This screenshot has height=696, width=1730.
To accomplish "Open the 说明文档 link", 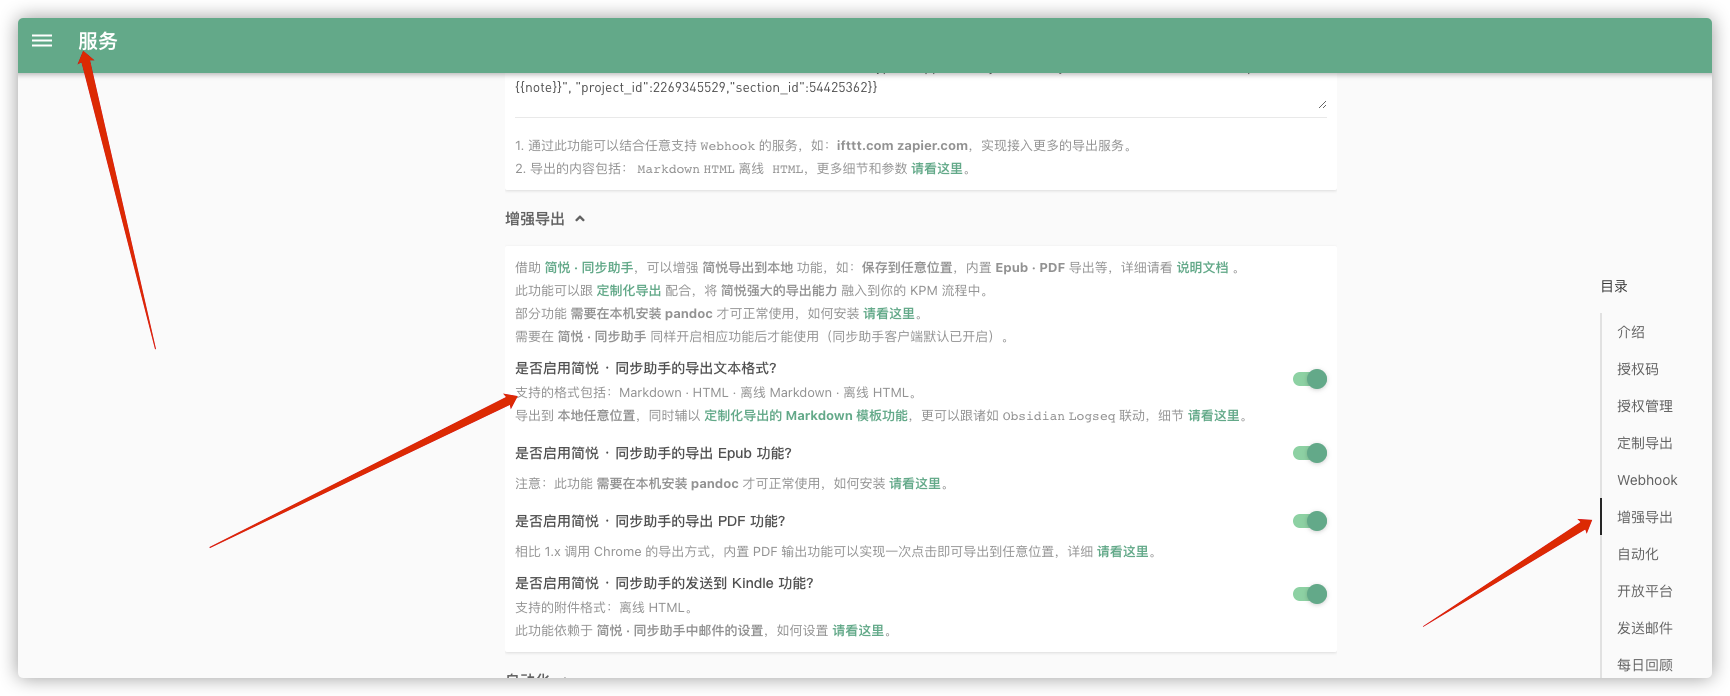I will [x=1202, y=267].
